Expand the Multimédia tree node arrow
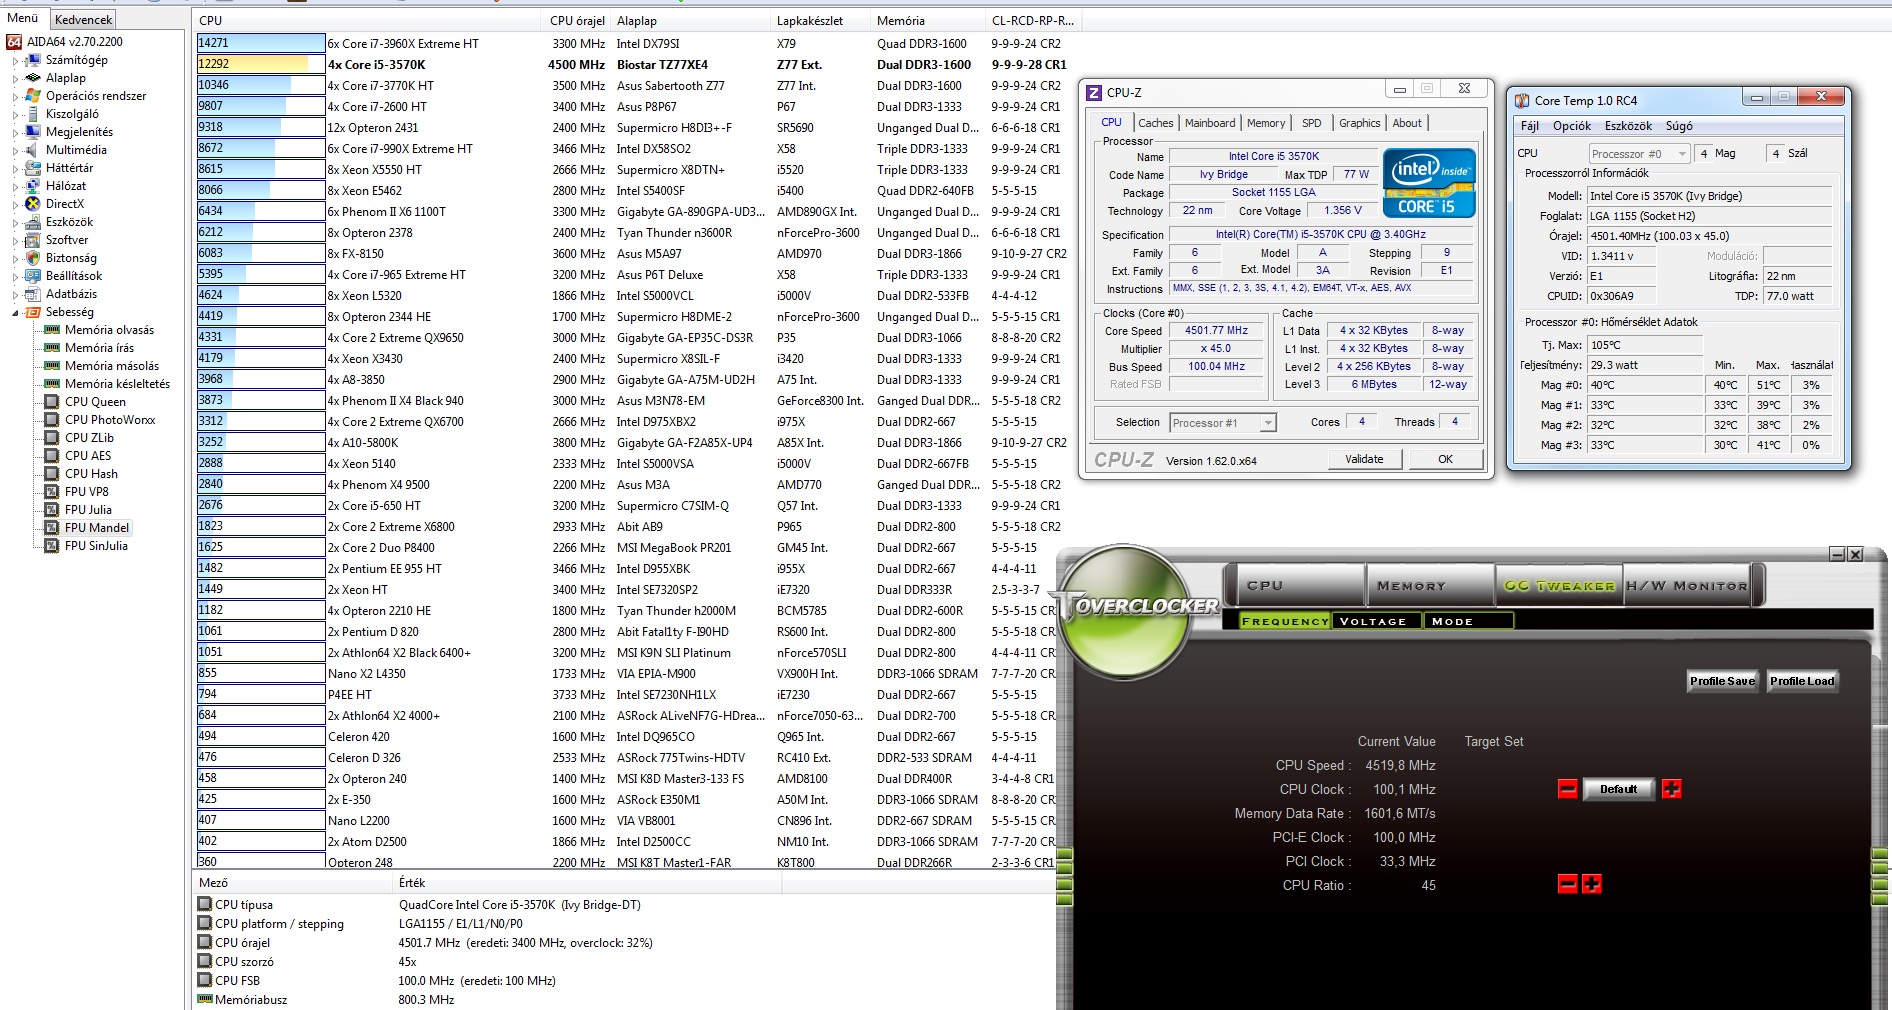This screenshot has width=1892, height=1010. 15,150
